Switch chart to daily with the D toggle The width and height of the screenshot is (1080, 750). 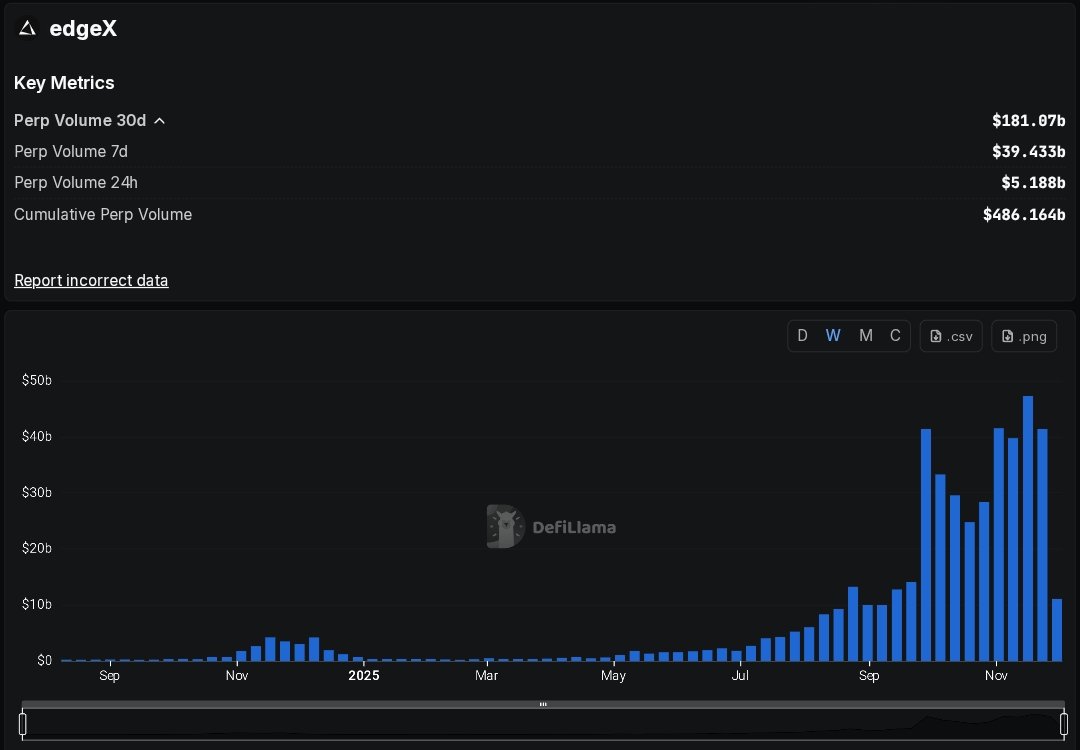tap(802, 336)
